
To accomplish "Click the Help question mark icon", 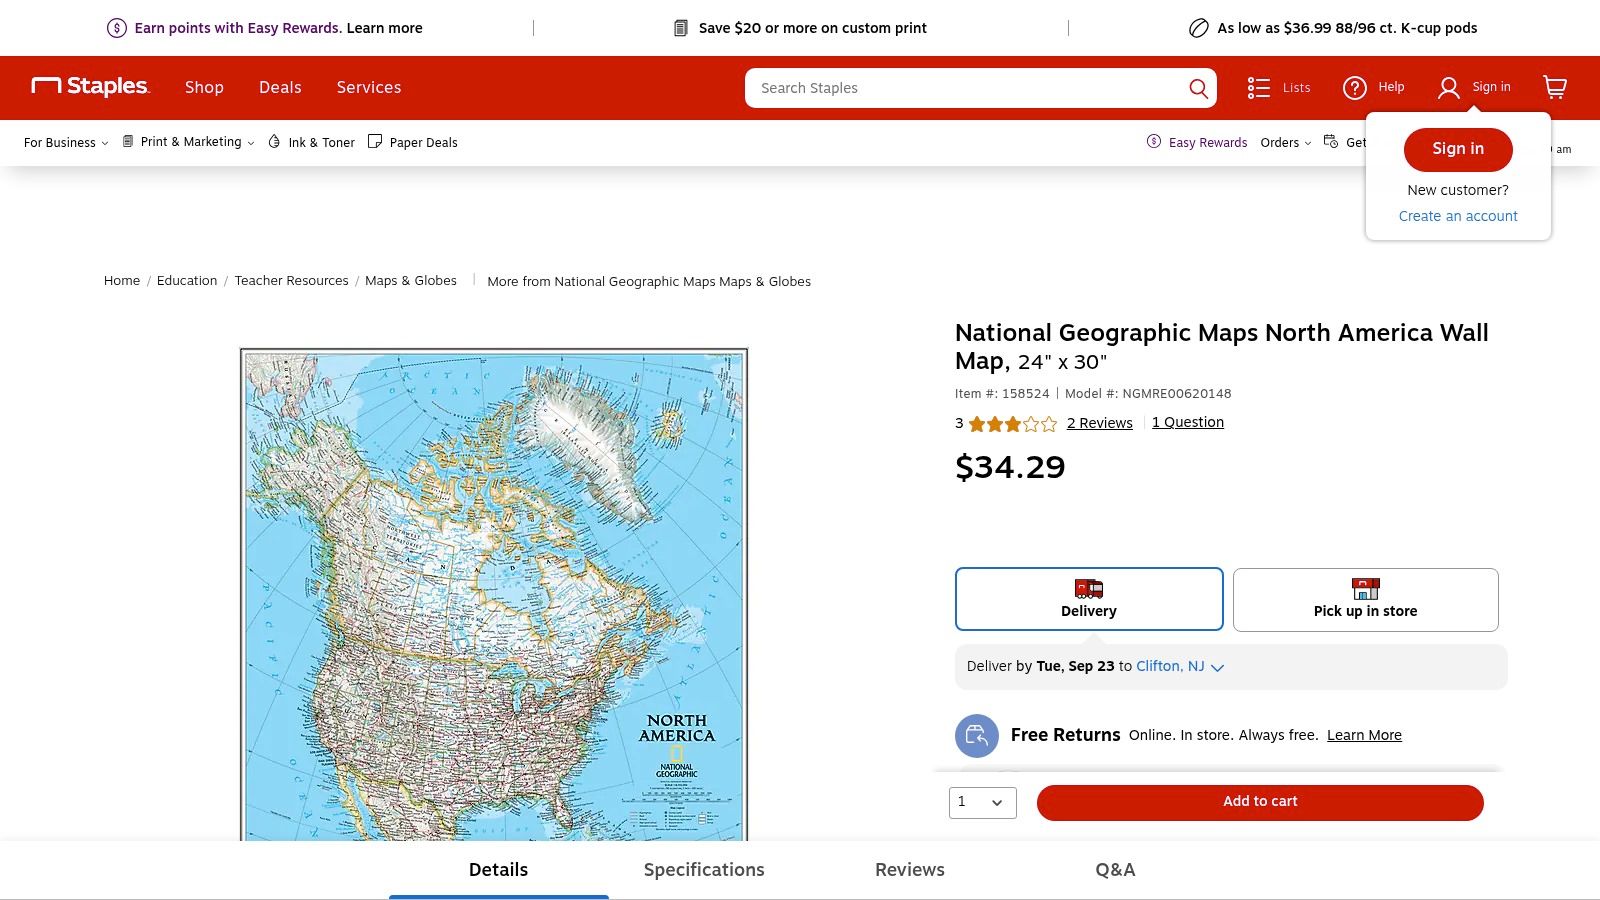I will (1354, 87).
